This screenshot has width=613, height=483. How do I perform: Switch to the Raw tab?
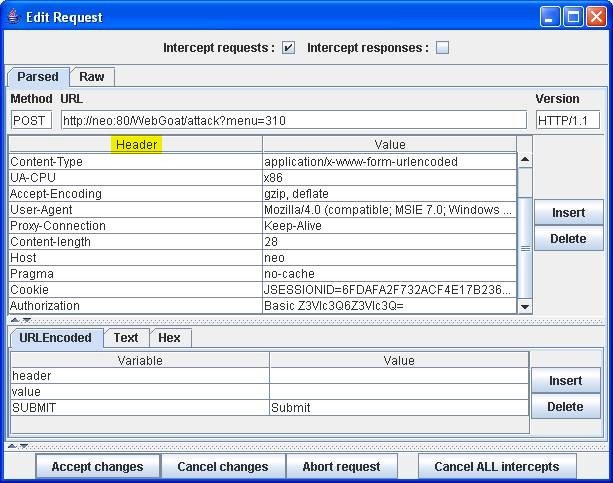coord(92,77)
